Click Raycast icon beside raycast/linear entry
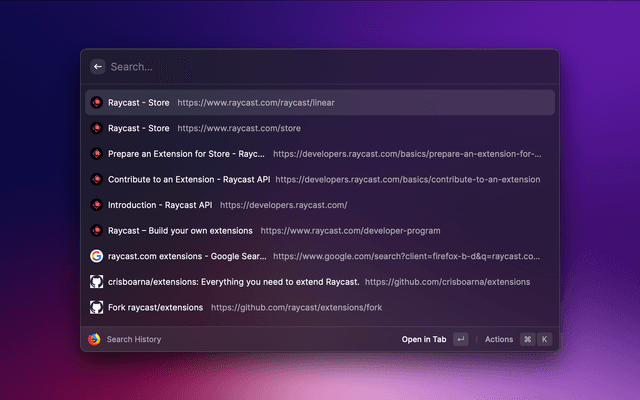Viewport: 640px width, 400px height. pyautogui.click(x=95, y=102)
